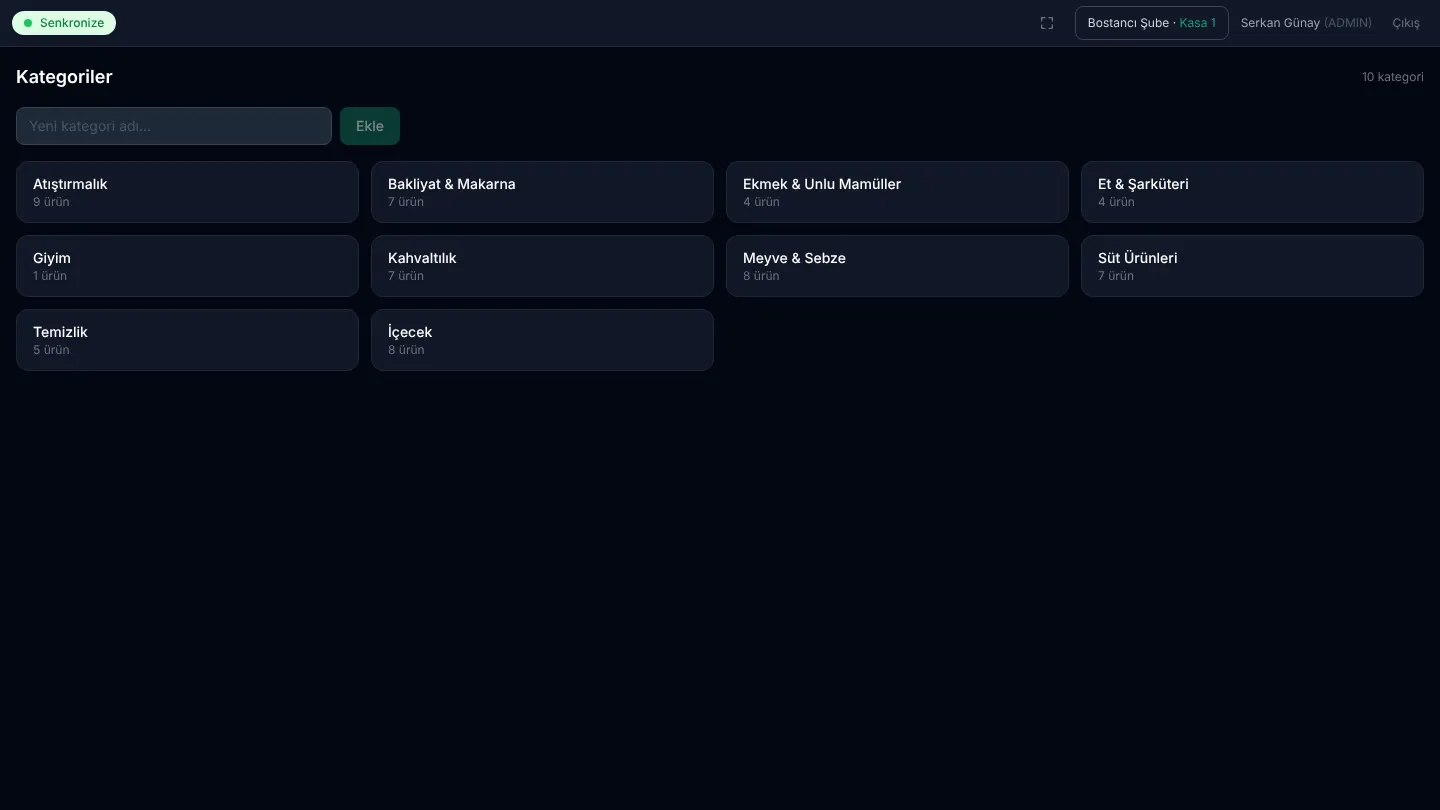Open the Kahvaltılık category card
The width and height of the screenshot is (1440, 810).
[x=542, y=266]
